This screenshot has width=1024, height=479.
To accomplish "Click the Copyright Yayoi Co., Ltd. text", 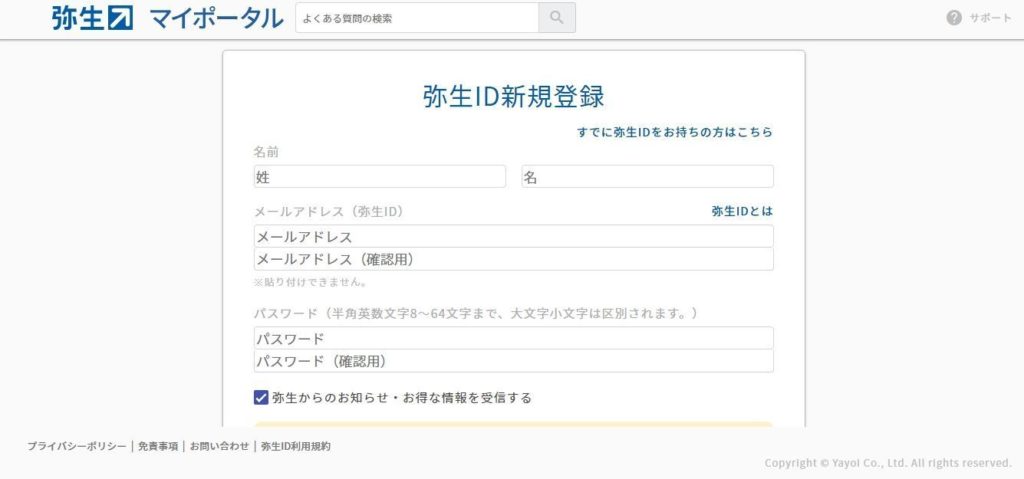I will [x=888, y=463].
